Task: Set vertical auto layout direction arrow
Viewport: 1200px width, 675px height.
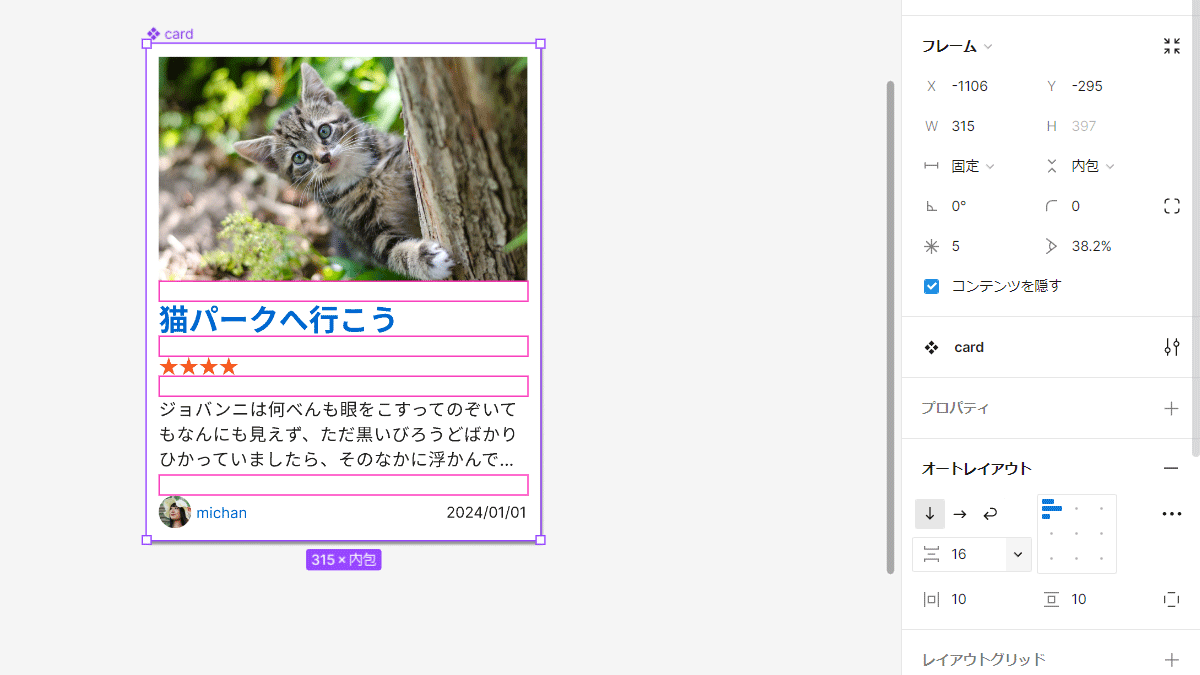Action: tap(930, 514)
